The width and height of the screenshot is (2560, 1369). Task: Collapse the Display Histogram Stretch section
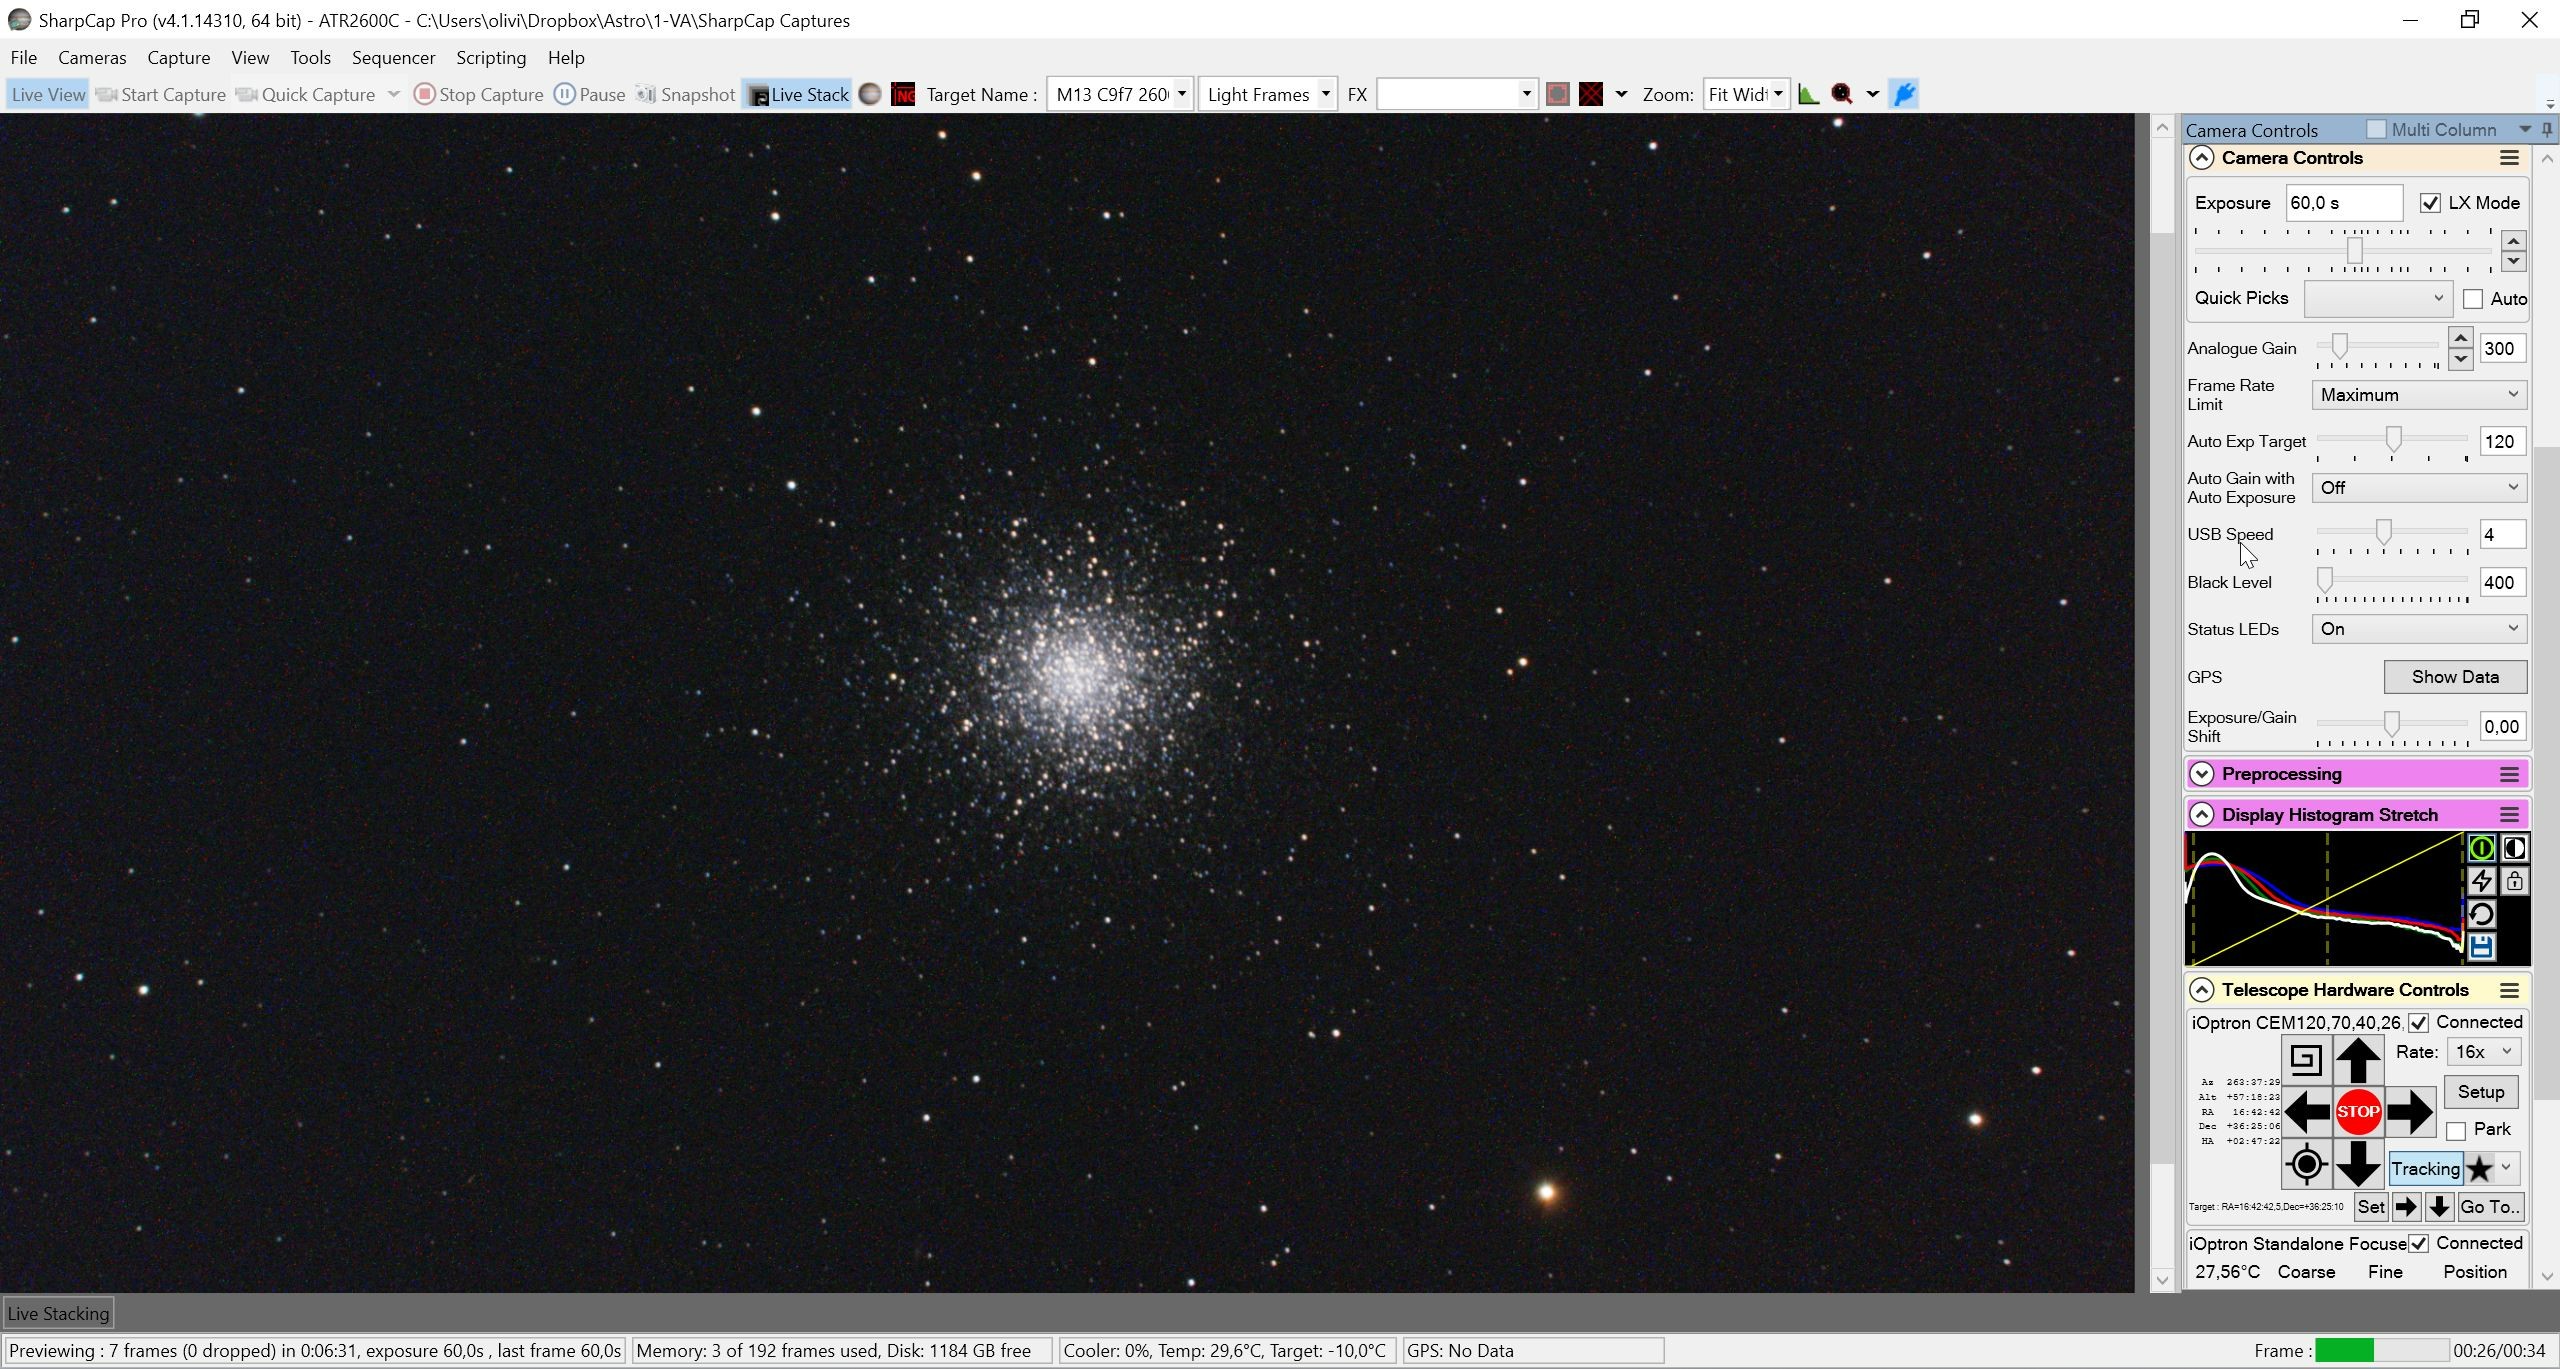(x=2201, y=815)
